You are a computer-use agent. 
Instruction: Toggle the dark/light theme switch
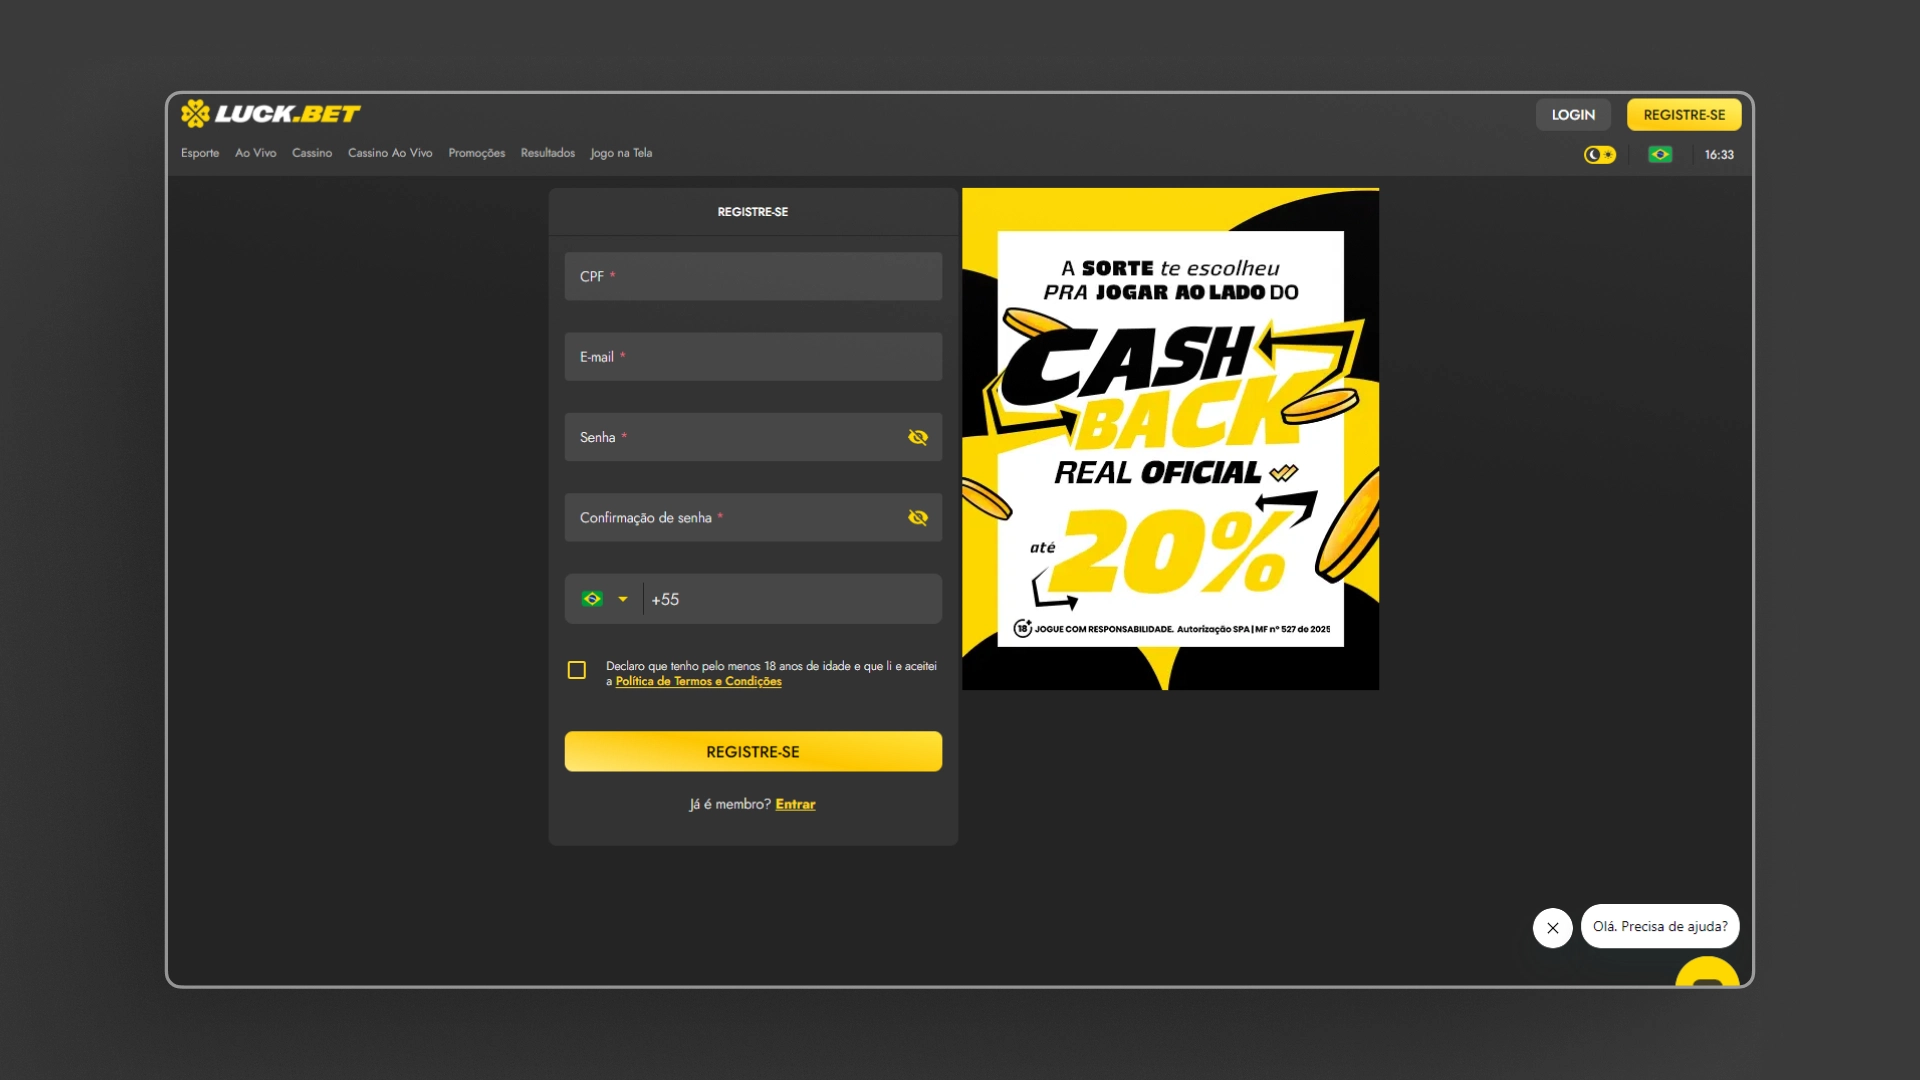coord(1599,155)
